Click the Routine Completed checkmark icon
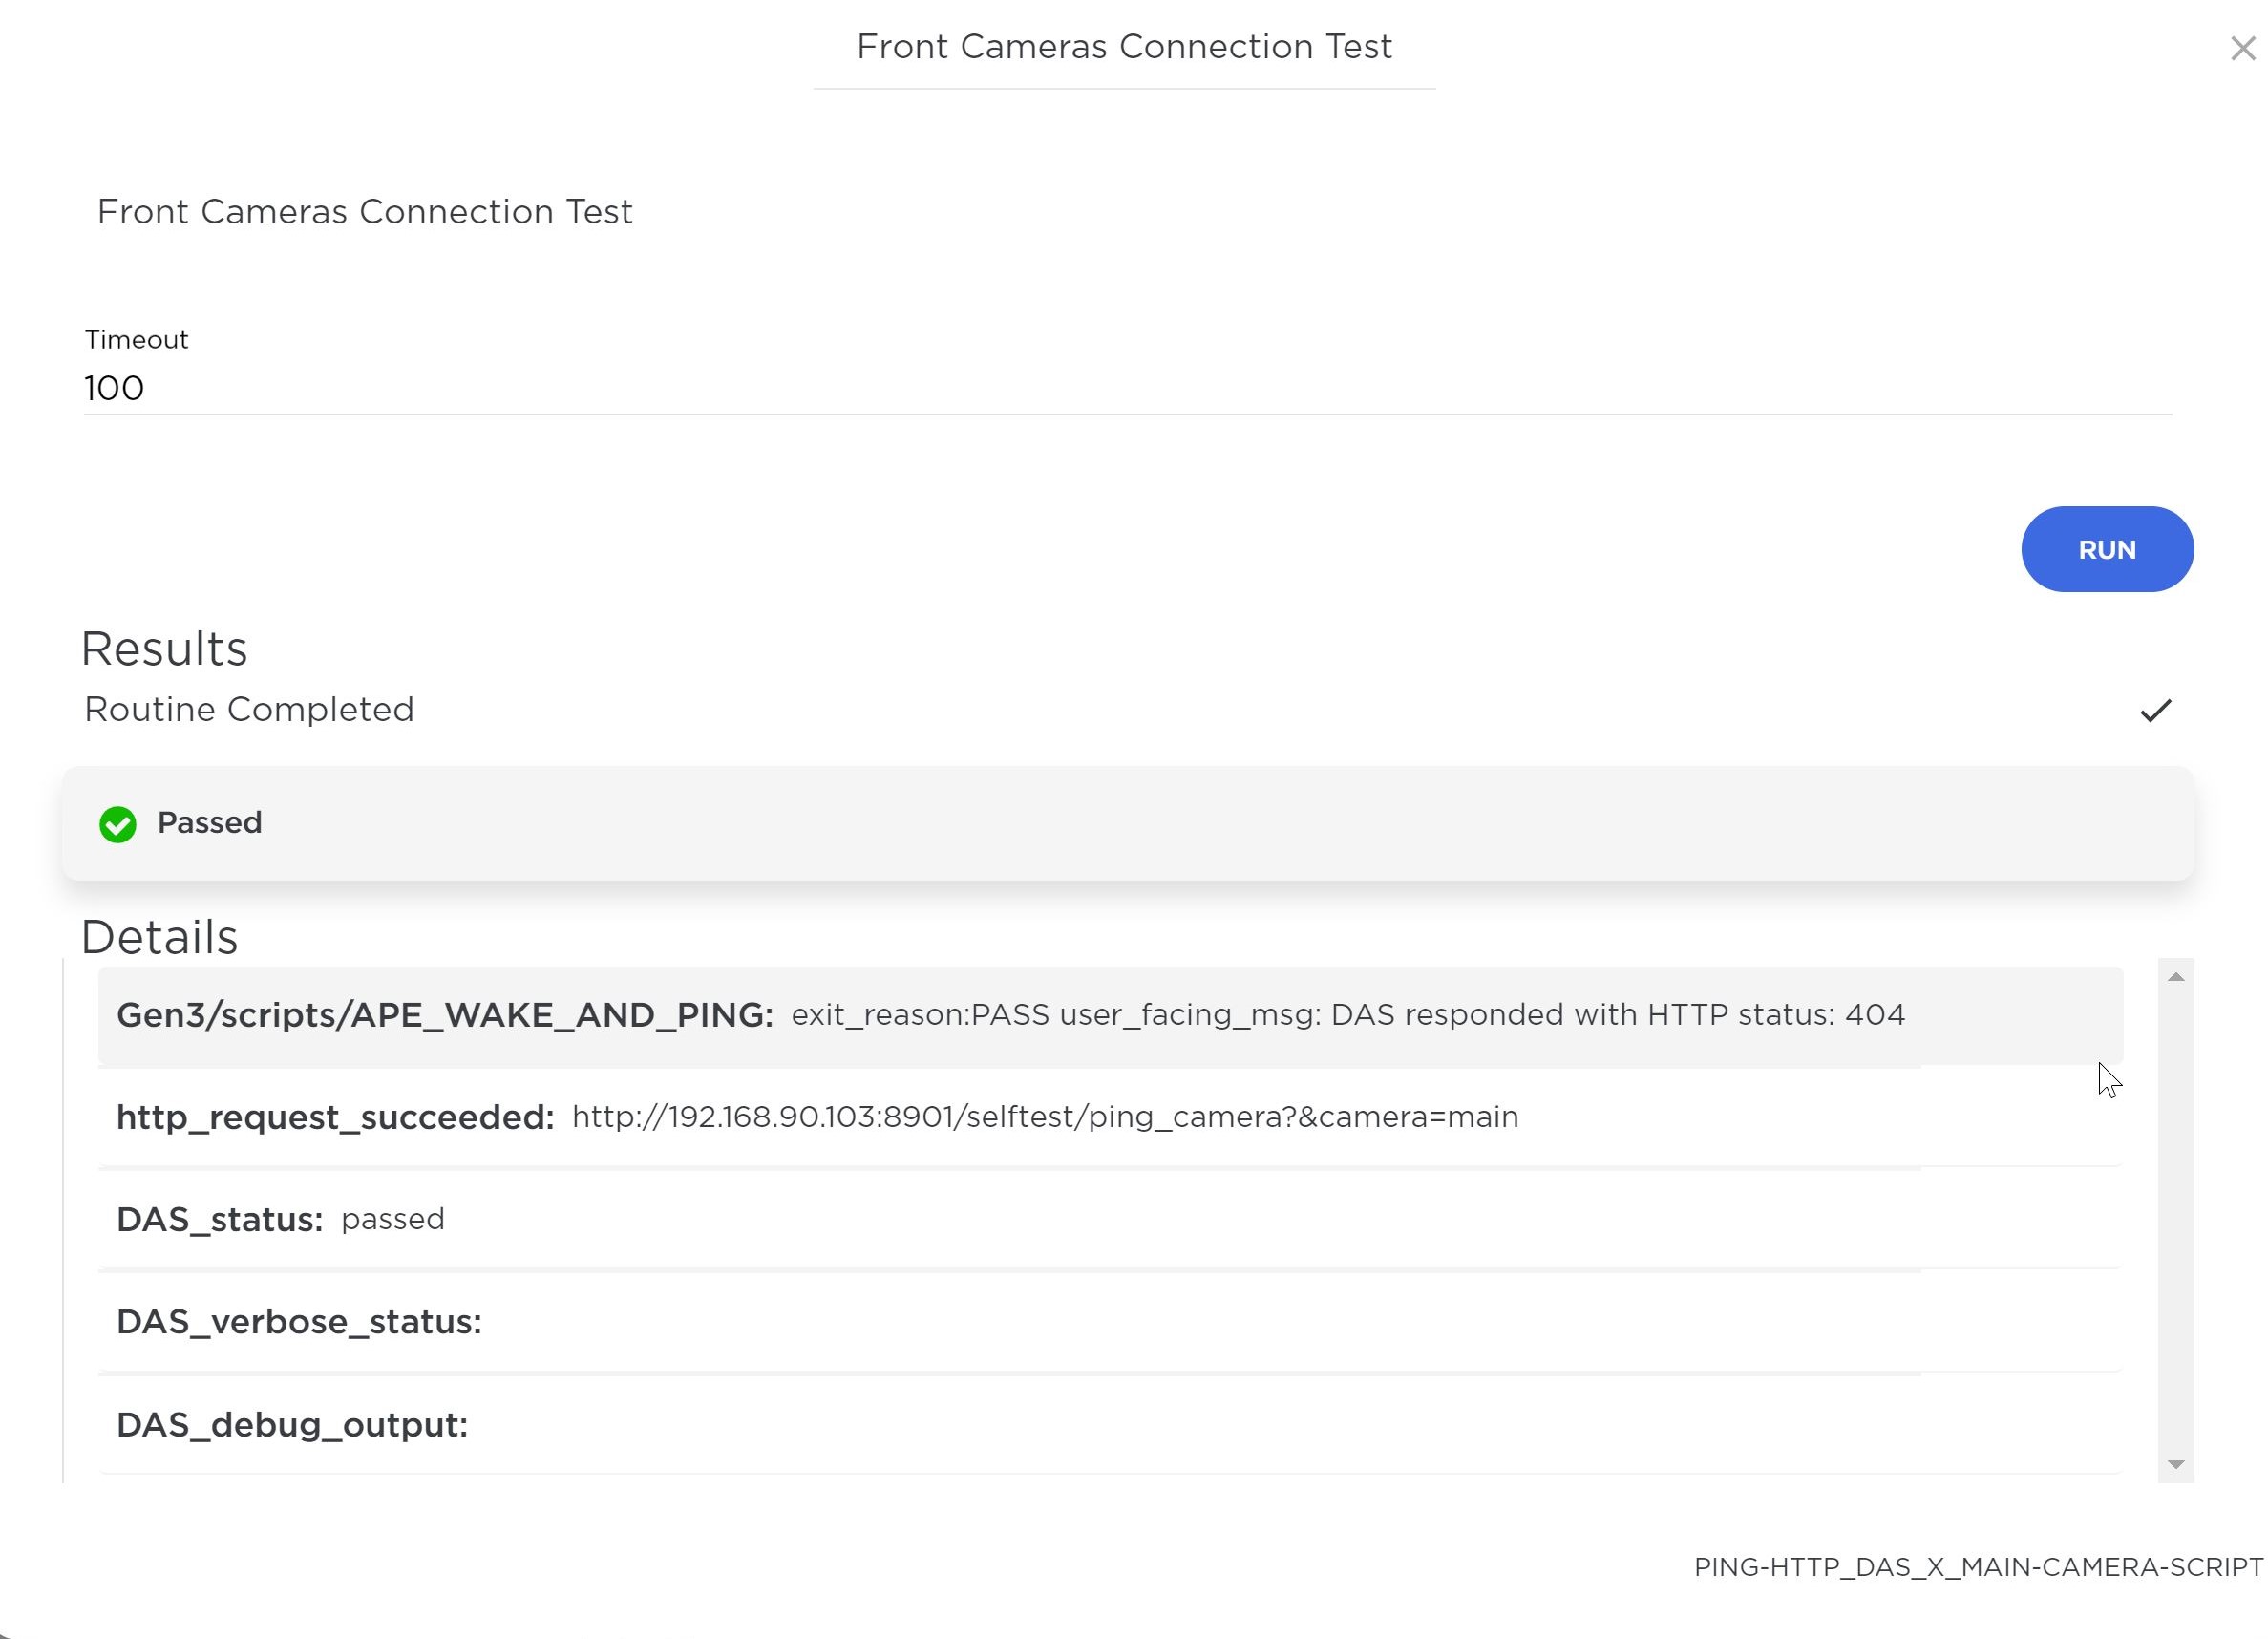This screenshot has width=2268, height=1639. (2155, 711)
